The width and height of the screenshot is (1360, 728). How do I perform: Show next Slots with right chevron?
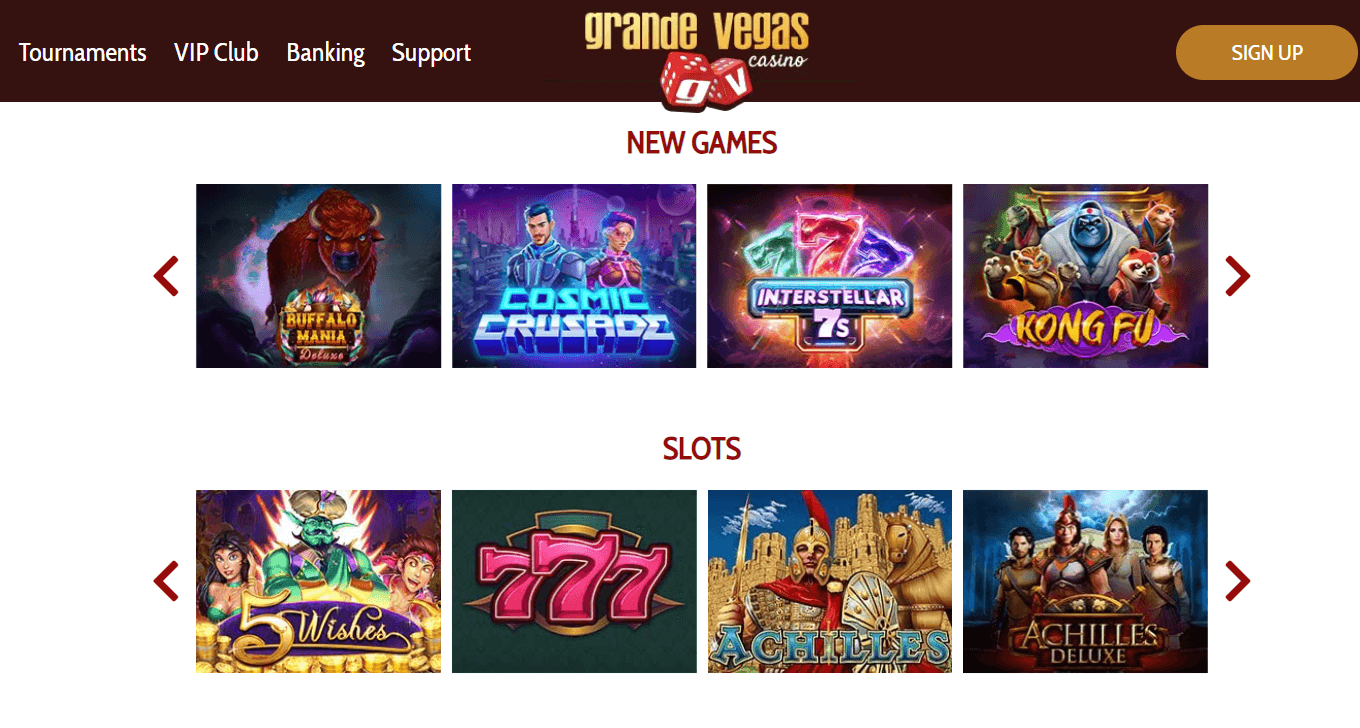tap(1238, 581)
